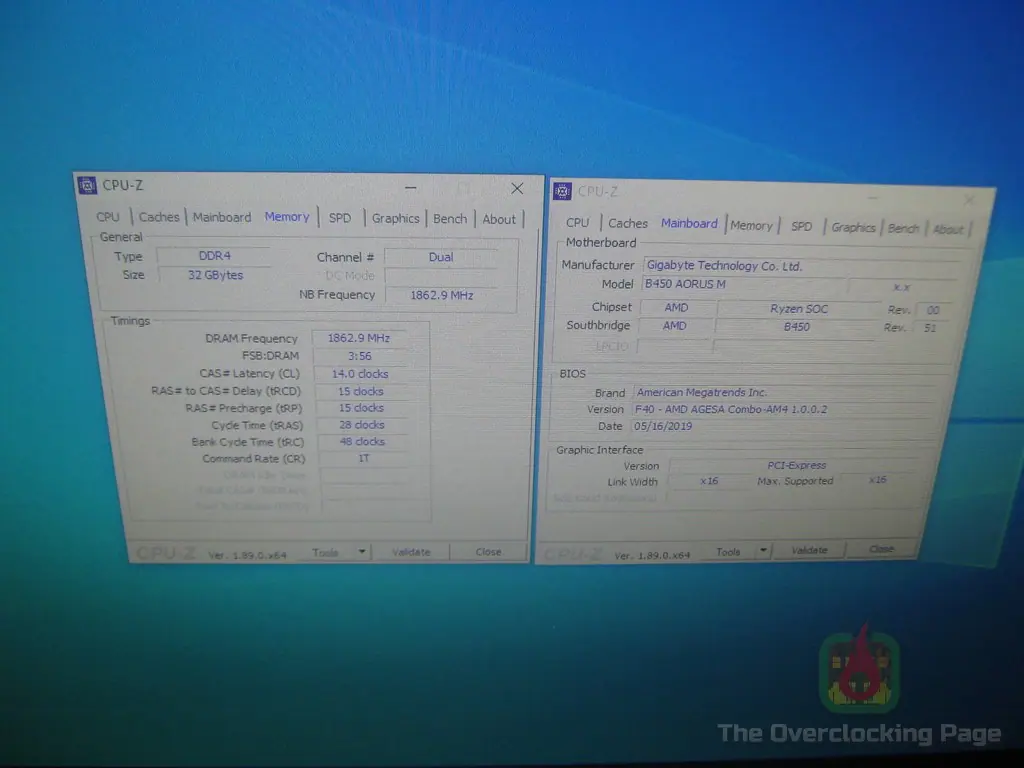
Task: Click Validate button in left CPU-Z window
Action: click(411, 552)
